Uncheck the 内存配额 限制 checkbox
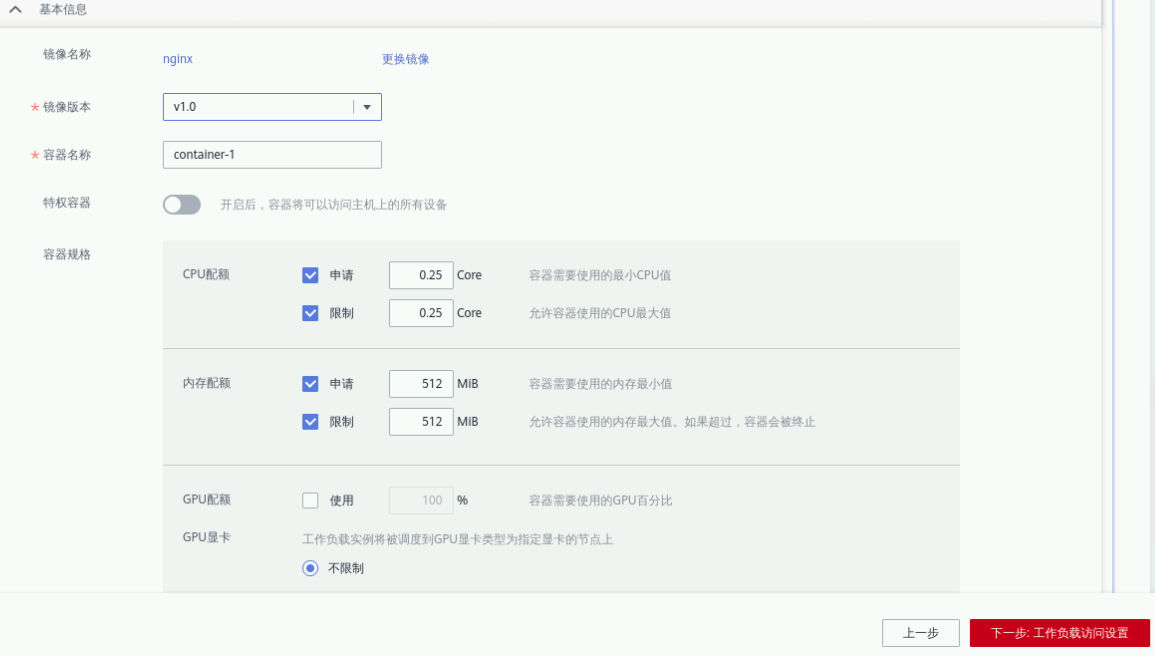Image resolution: width=1155 pixels, height=656 pixels. pos(310,422)
